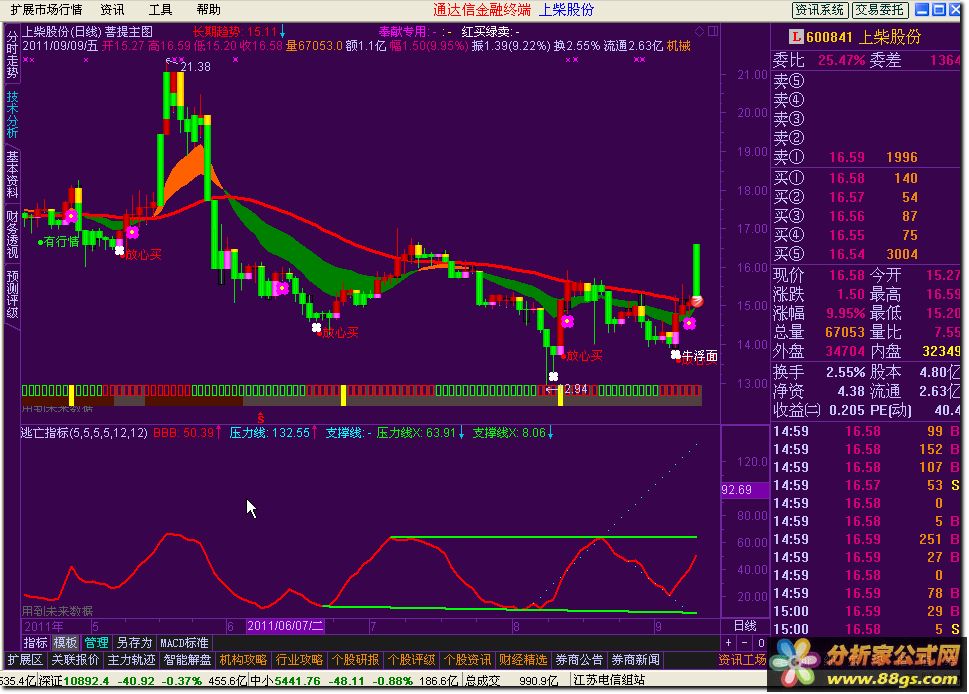Image resolution: width=969 pixels, height=694 pixels.
Task: Click the pink flower marker near 有行情
Action: click(71, 216)
